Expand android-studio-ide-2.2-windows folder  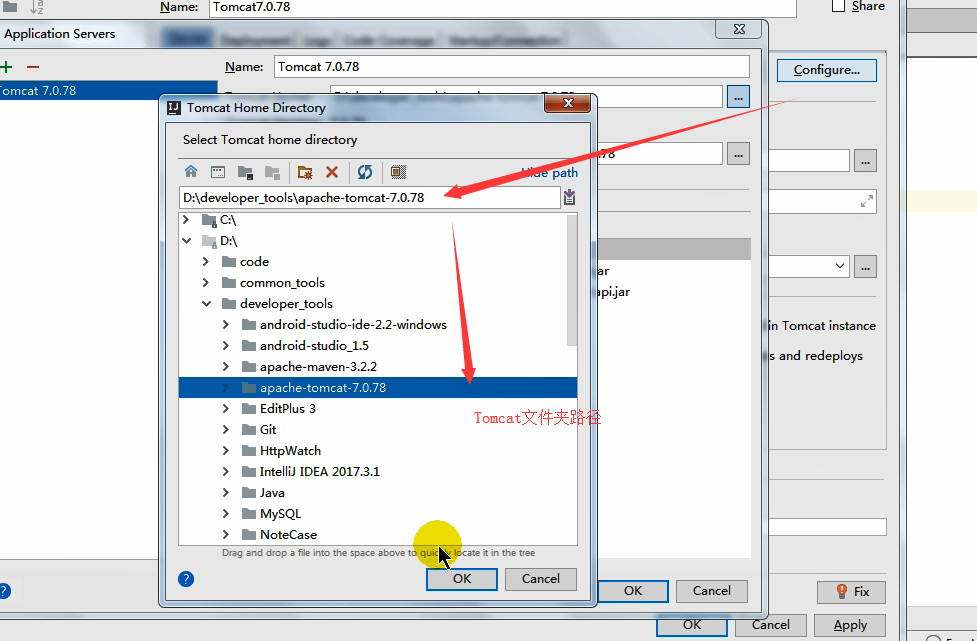226,325
